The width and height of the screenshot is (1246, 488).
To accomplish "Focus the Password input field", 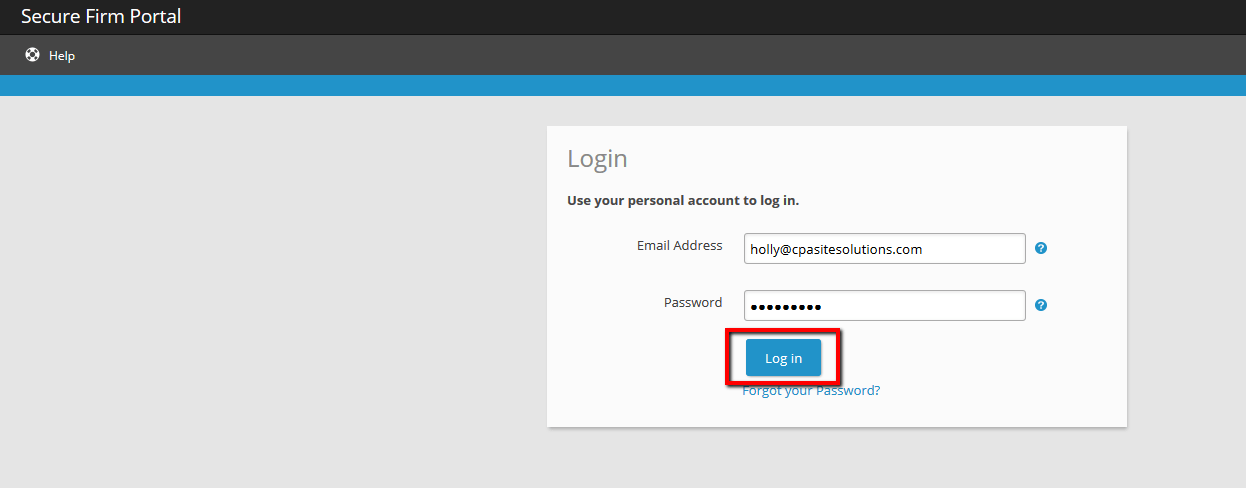I will (885, 305).
